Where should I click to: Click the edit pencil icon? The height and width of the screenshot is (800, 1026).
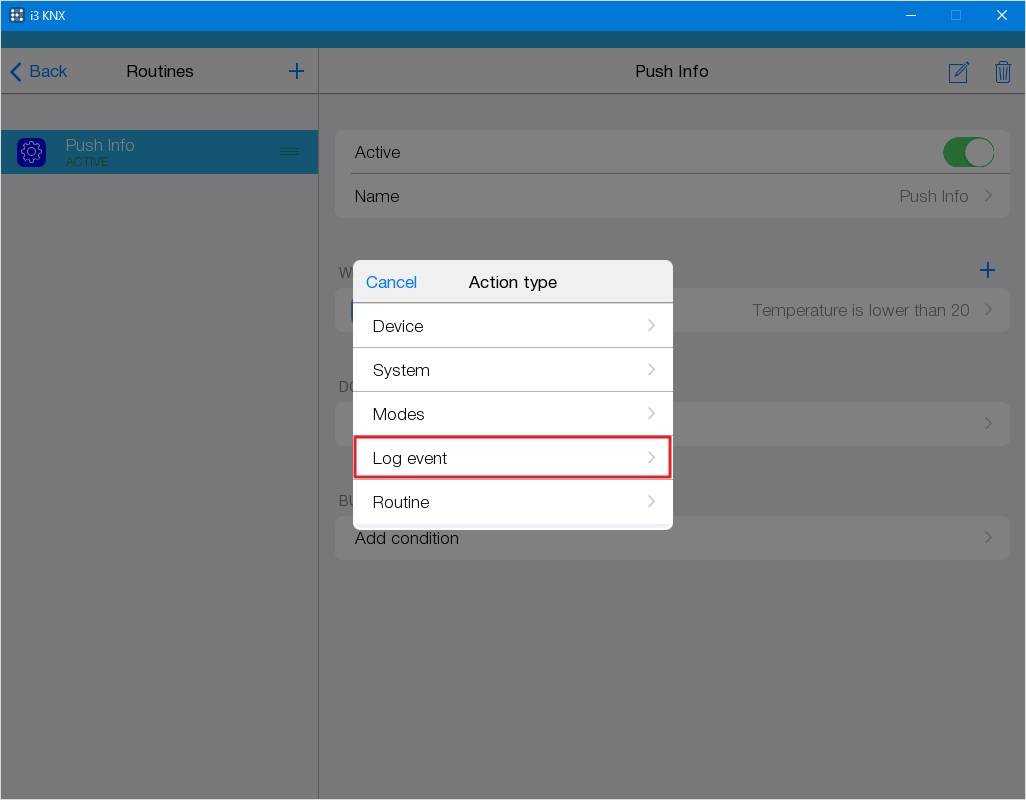(x=958, y=72)
